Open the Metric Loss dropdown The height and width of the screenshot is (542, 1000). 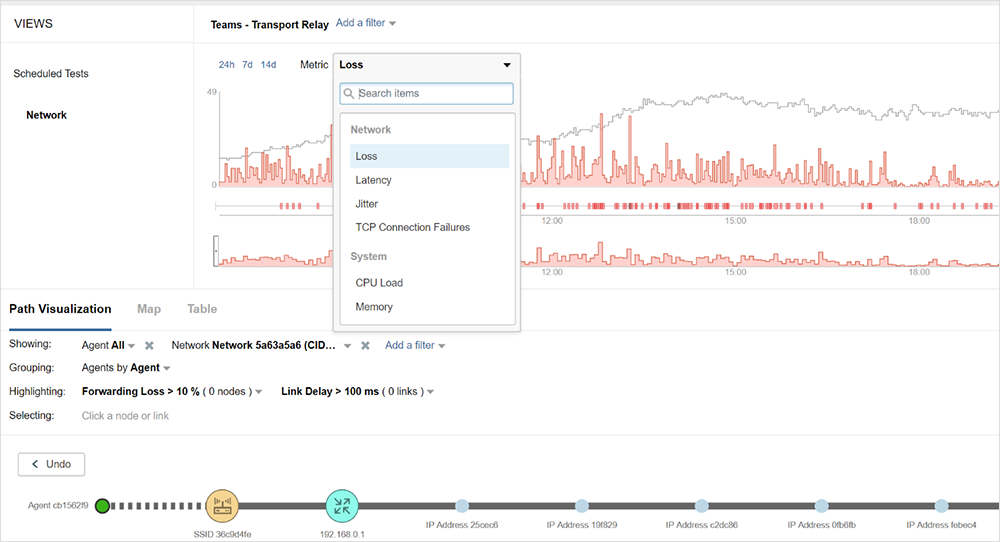(426, 65)
